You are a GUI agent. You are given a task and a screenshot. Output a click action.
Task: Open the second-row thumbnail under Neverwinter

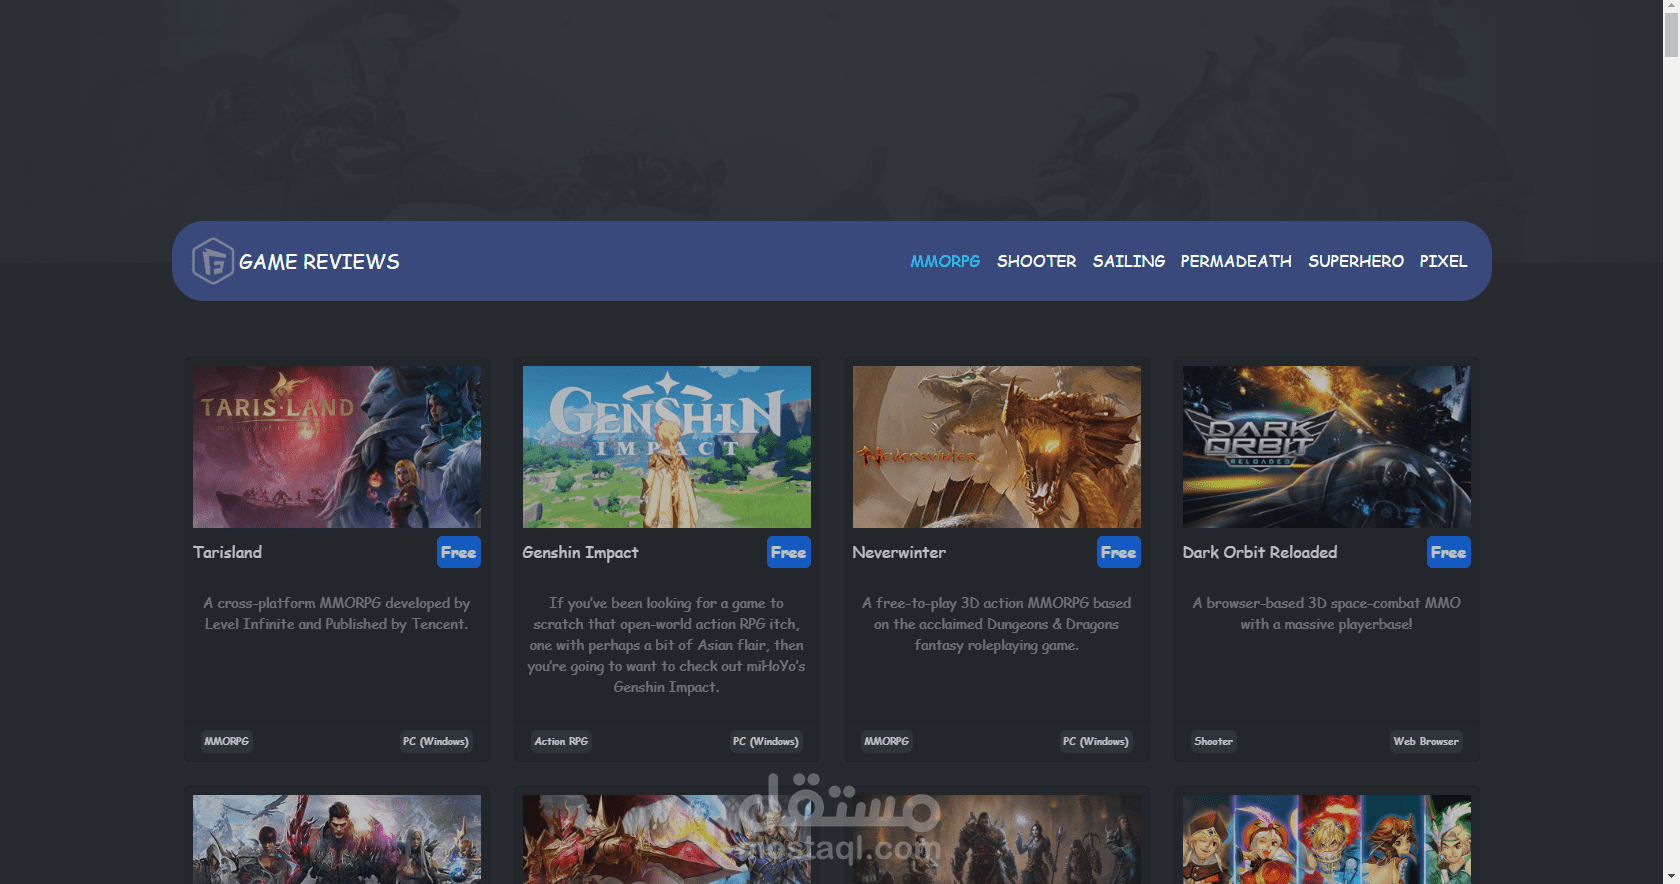point(997,840)
